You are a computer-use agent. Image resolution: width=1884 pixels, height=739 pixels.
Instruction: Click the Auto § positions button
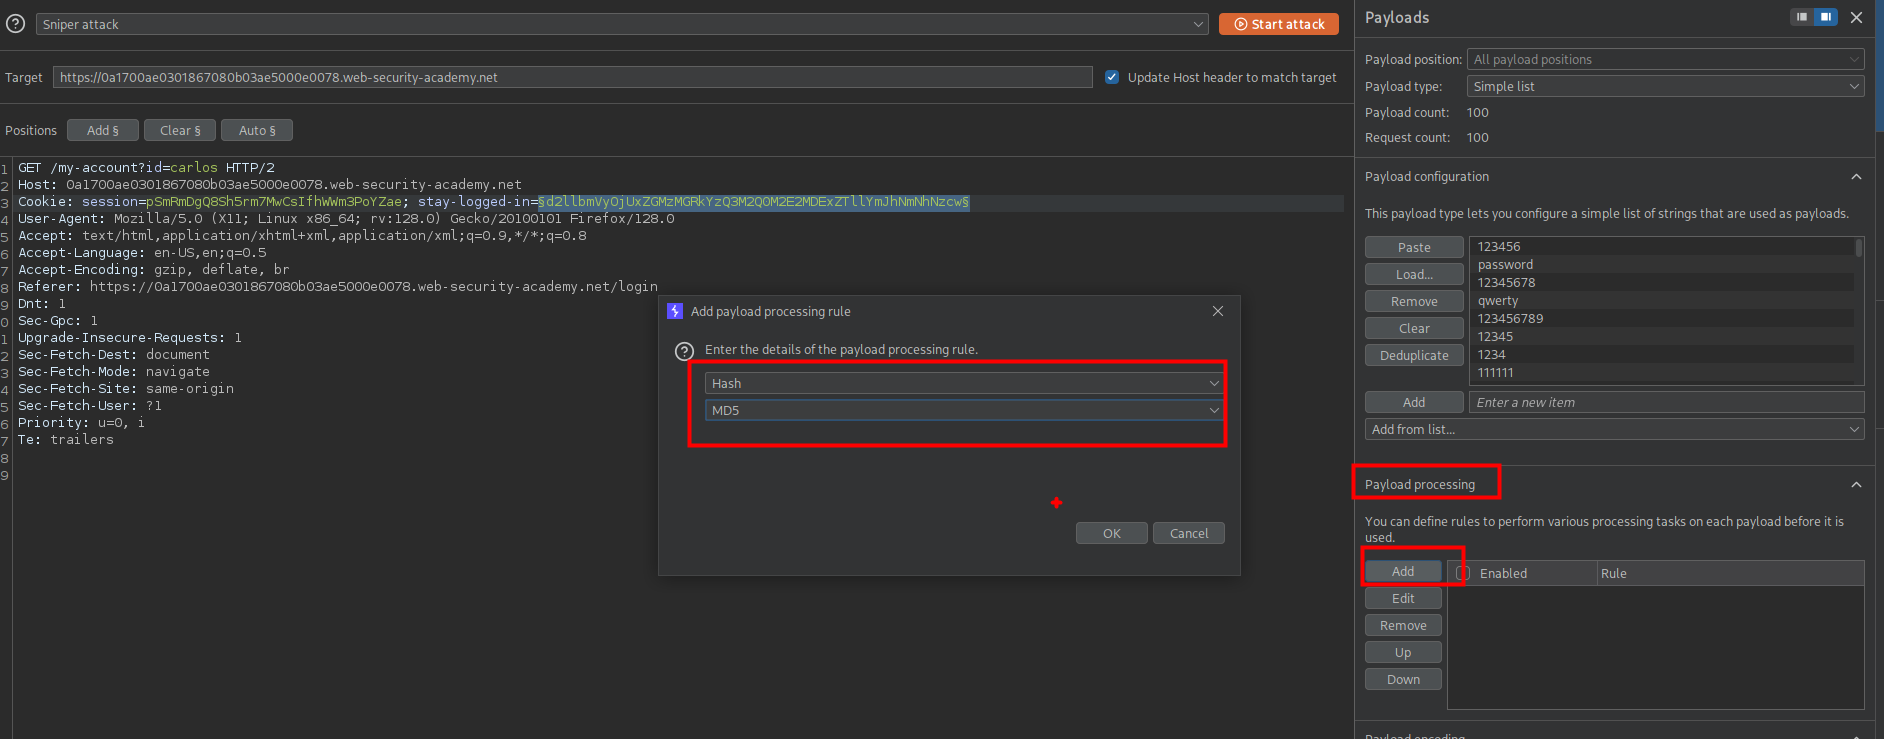257,130
